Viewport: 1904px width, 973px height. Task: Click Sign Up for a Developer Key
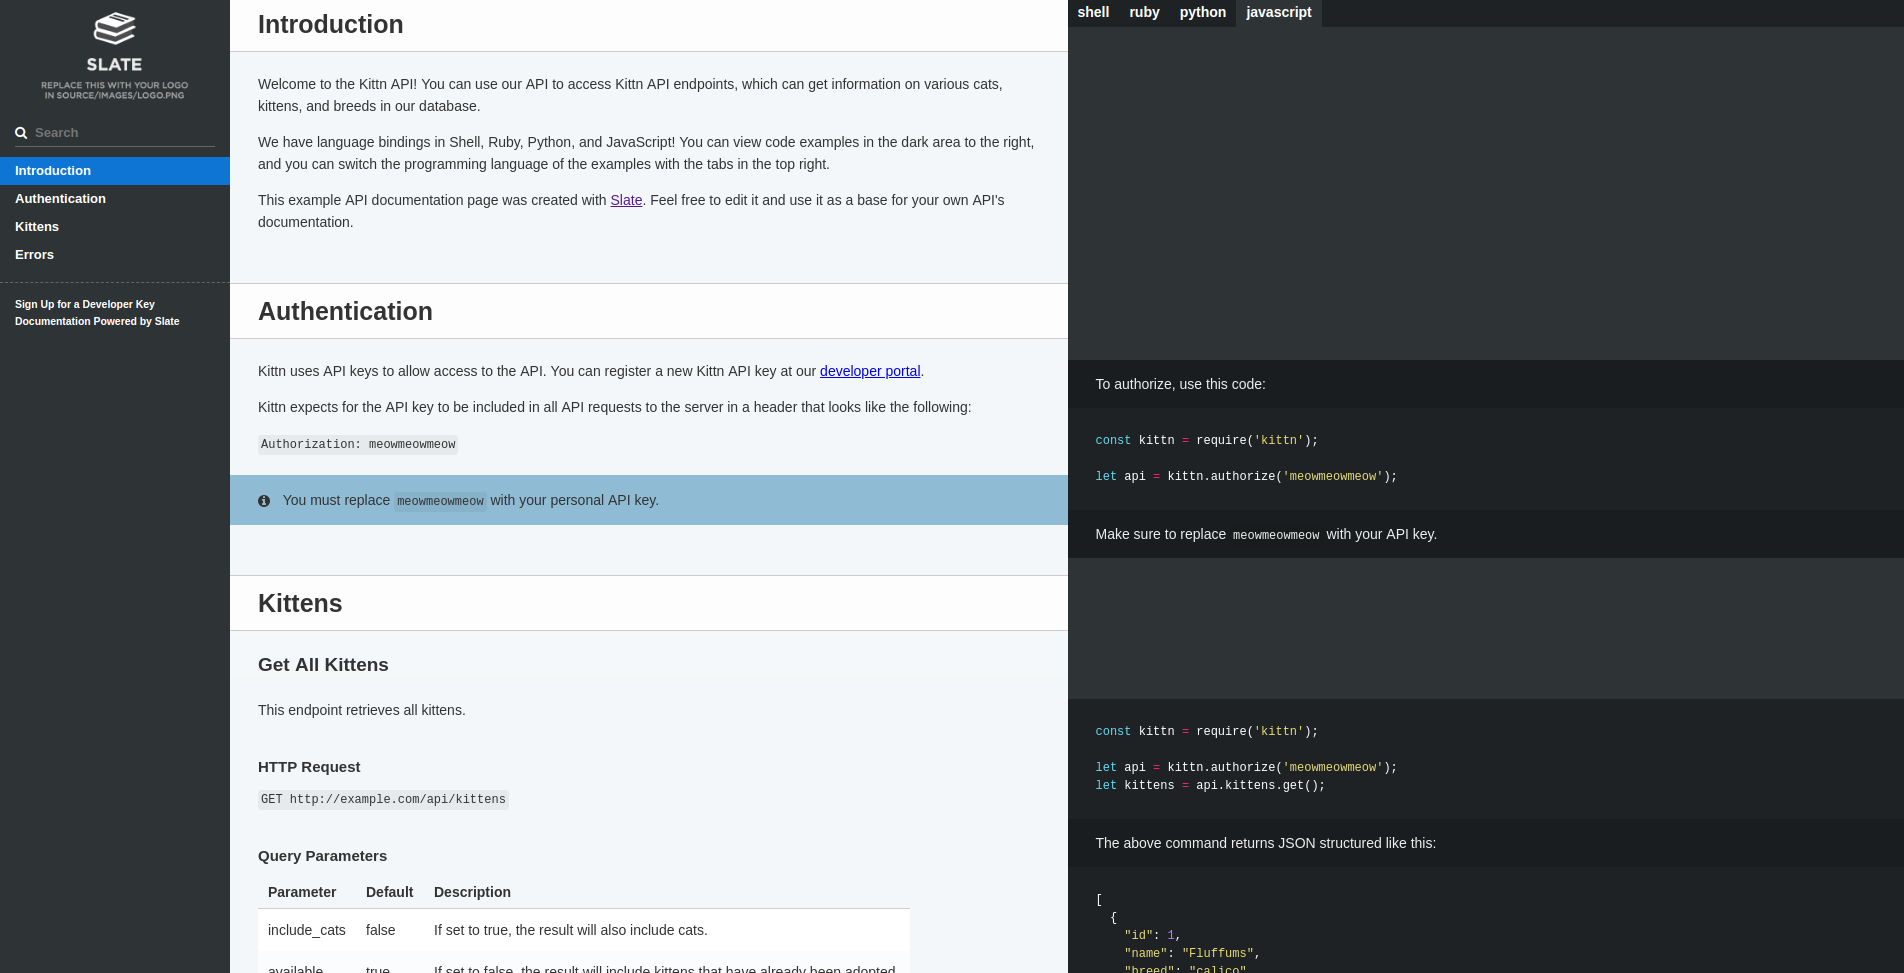coord(85,304)
